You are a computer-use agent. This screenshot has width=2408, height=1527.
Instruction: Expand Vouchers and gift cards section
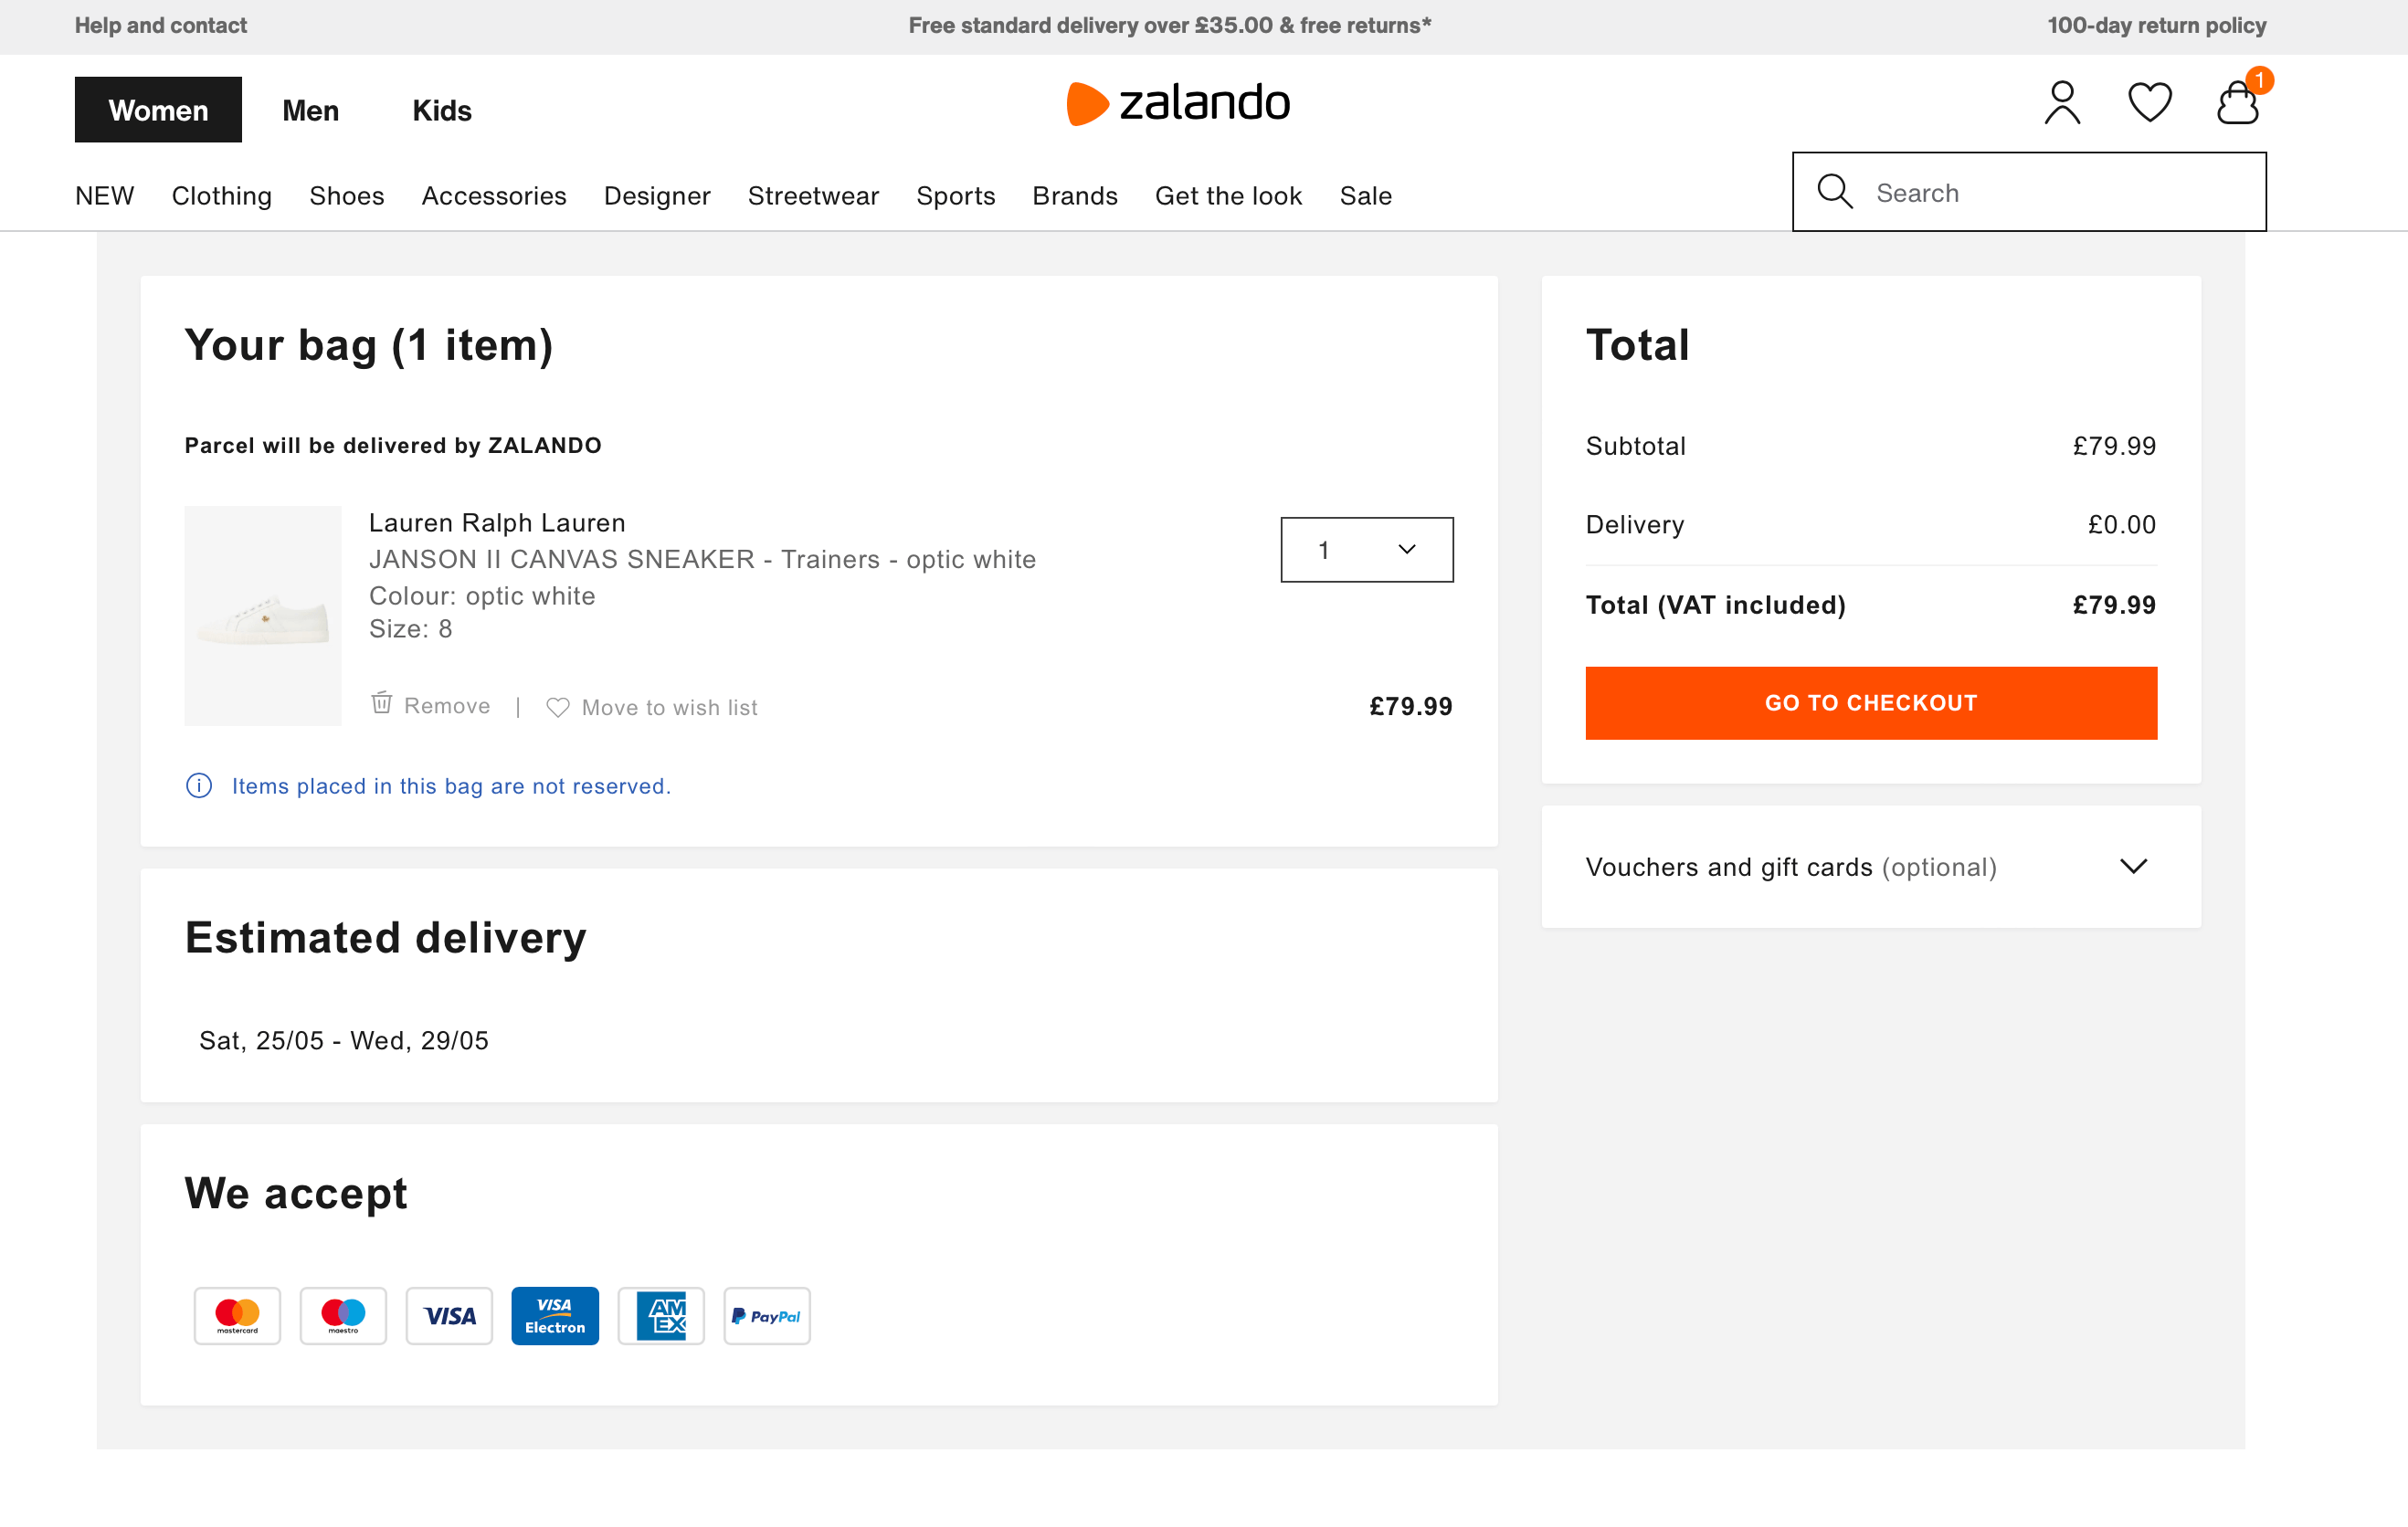(x=1871, y=867)
